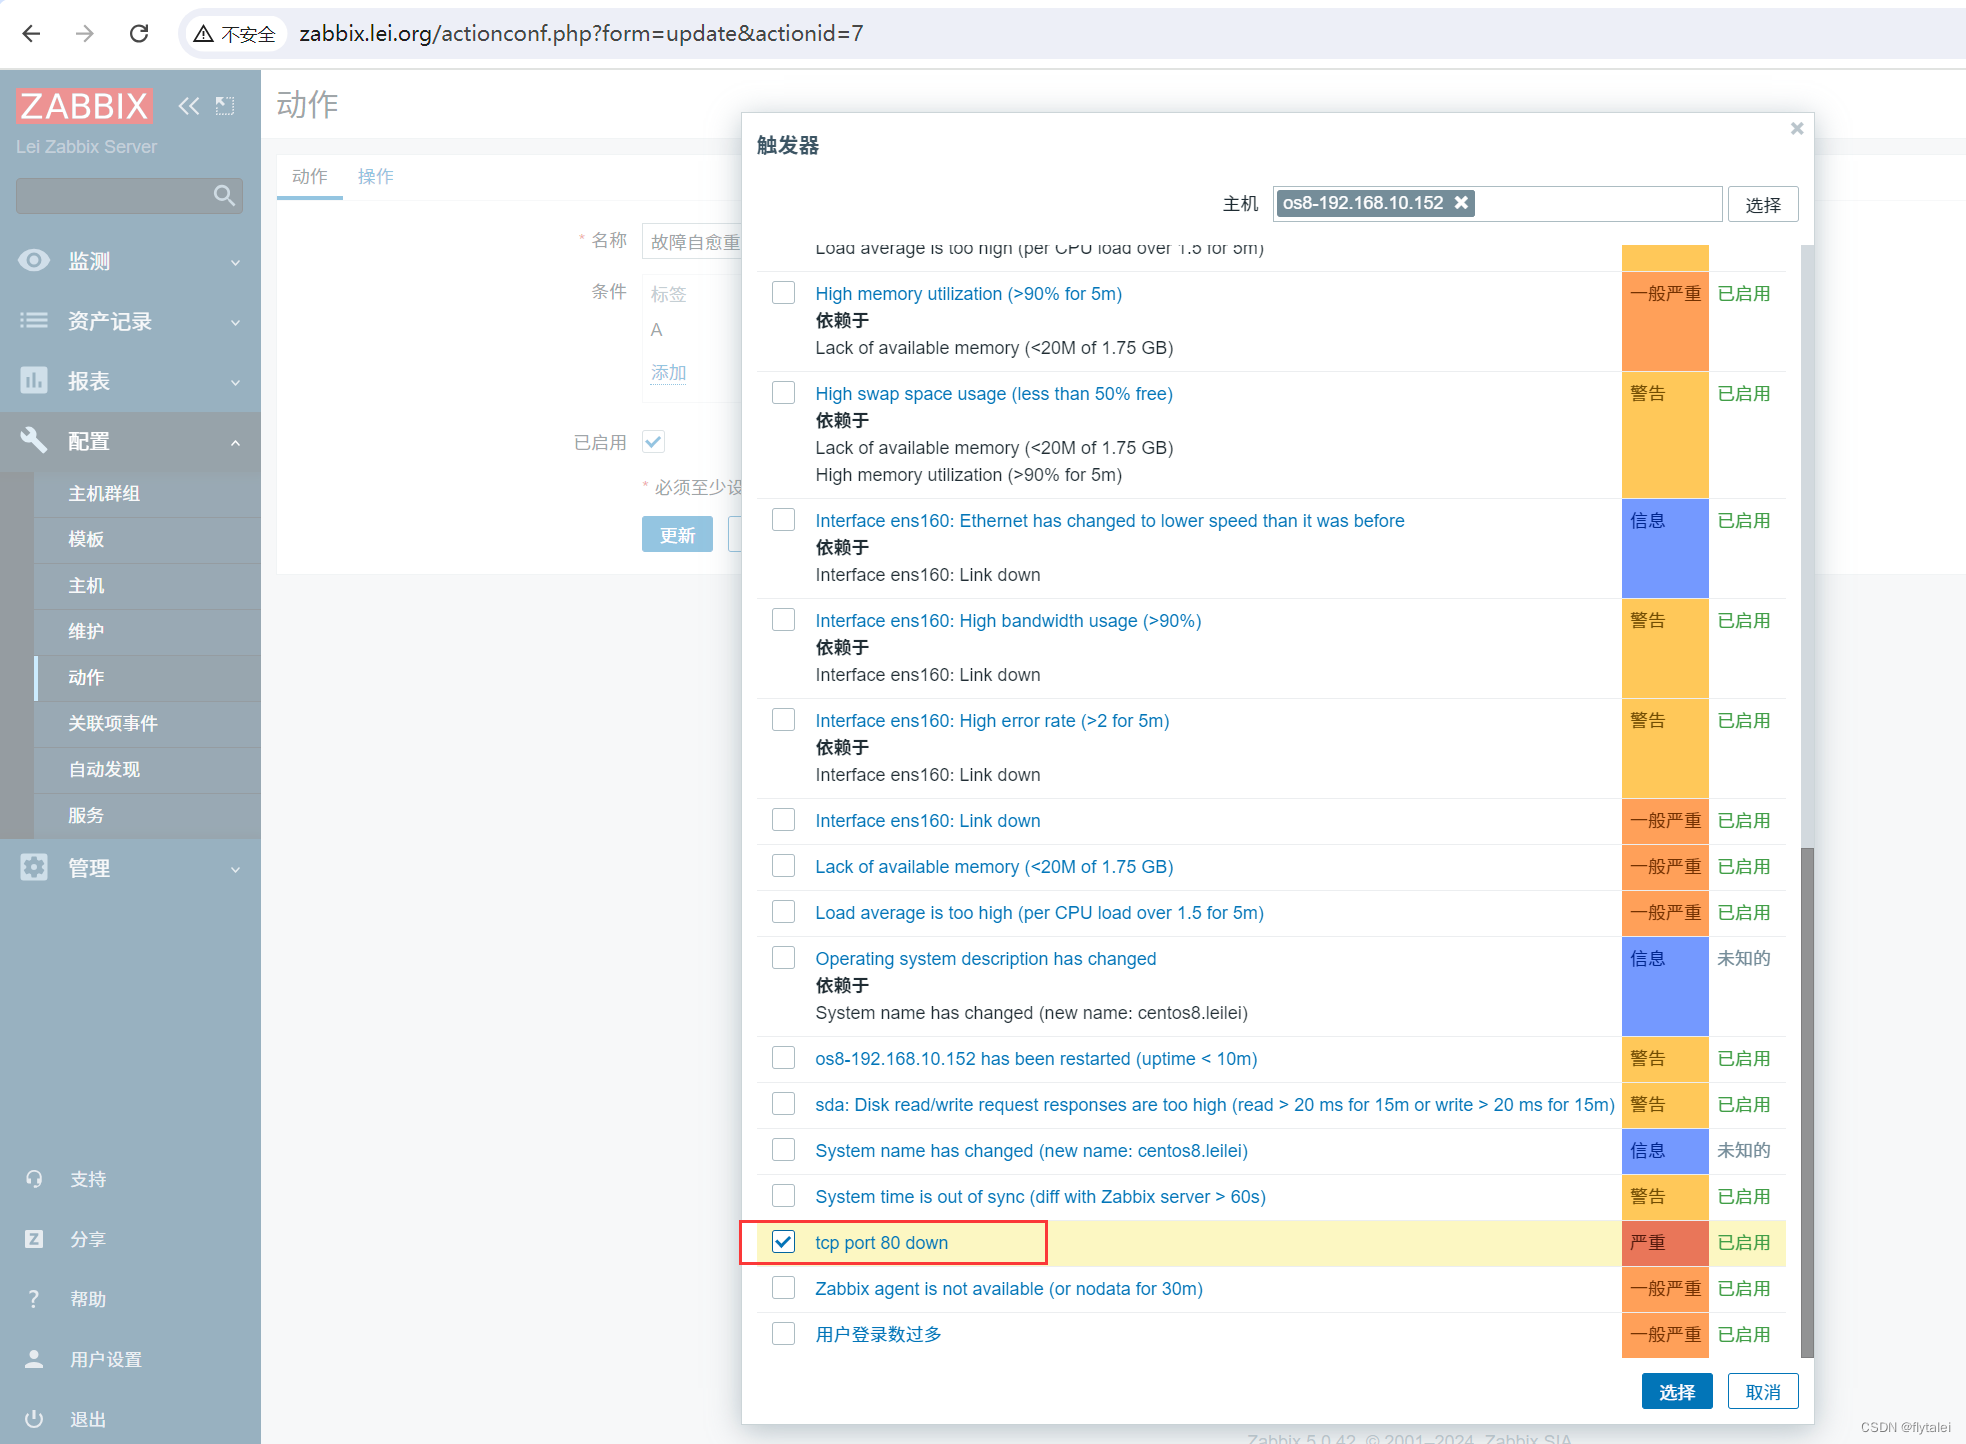Click the 取消 button in the dialog

[1763, 1392]
